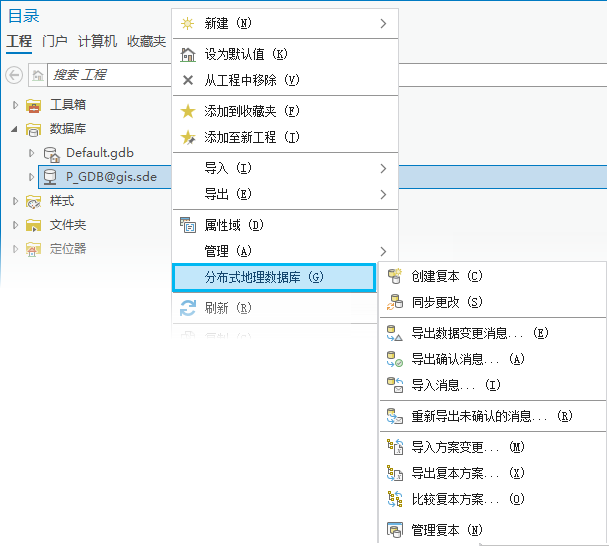Click the 设为默认值 home icon
609x546 pixels.
pos(187,54)
